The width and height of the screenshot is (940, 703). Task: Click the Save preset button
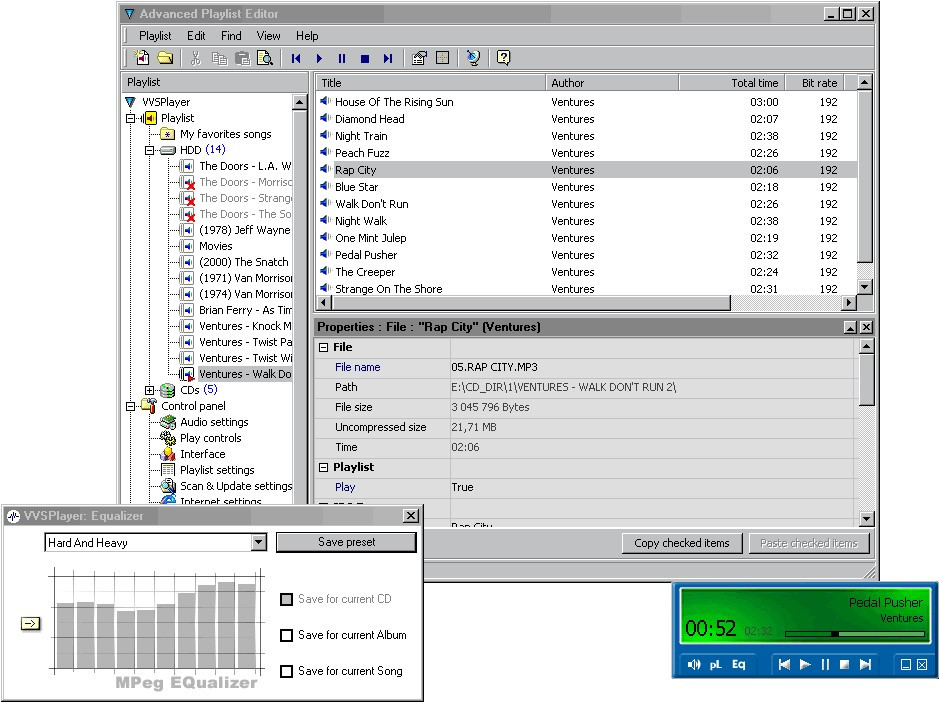[347, 542]
